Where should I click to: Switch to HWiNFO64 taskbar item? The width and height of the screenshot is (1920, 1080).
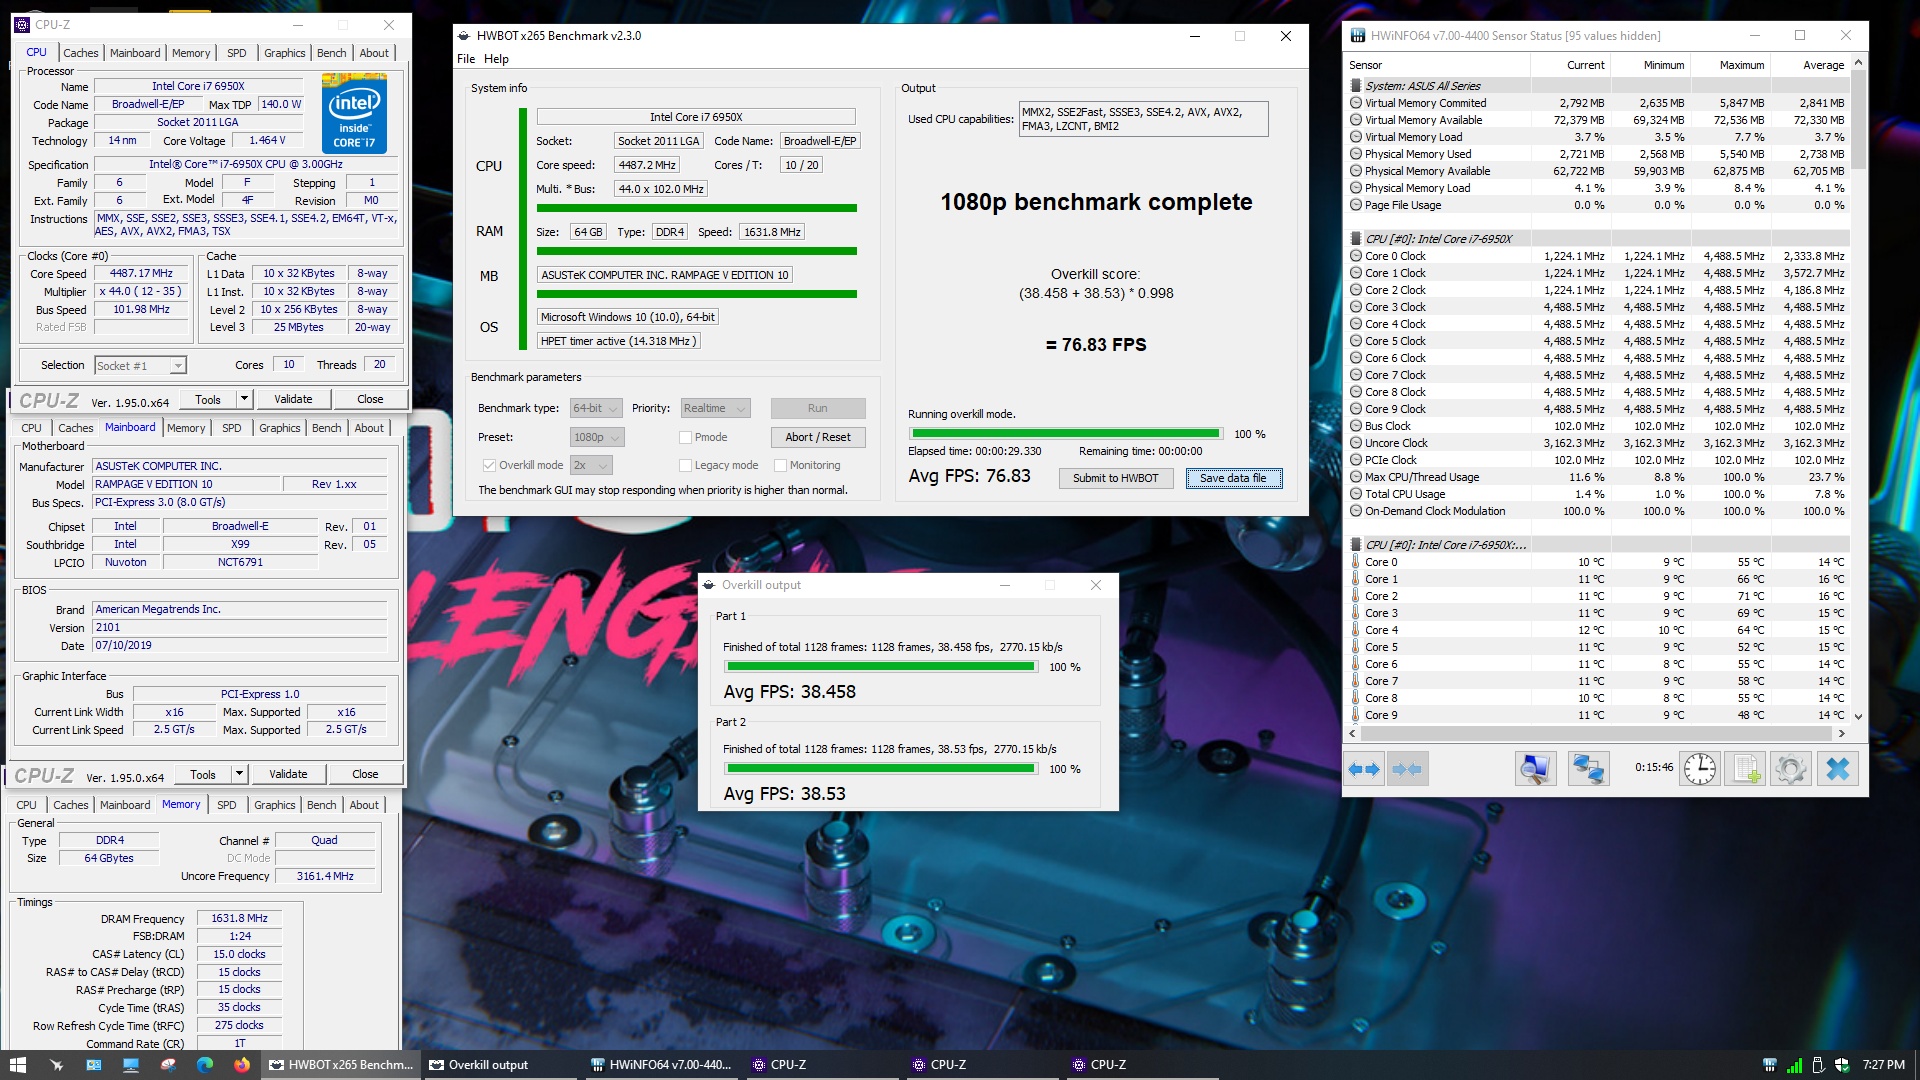point(662,1065)
